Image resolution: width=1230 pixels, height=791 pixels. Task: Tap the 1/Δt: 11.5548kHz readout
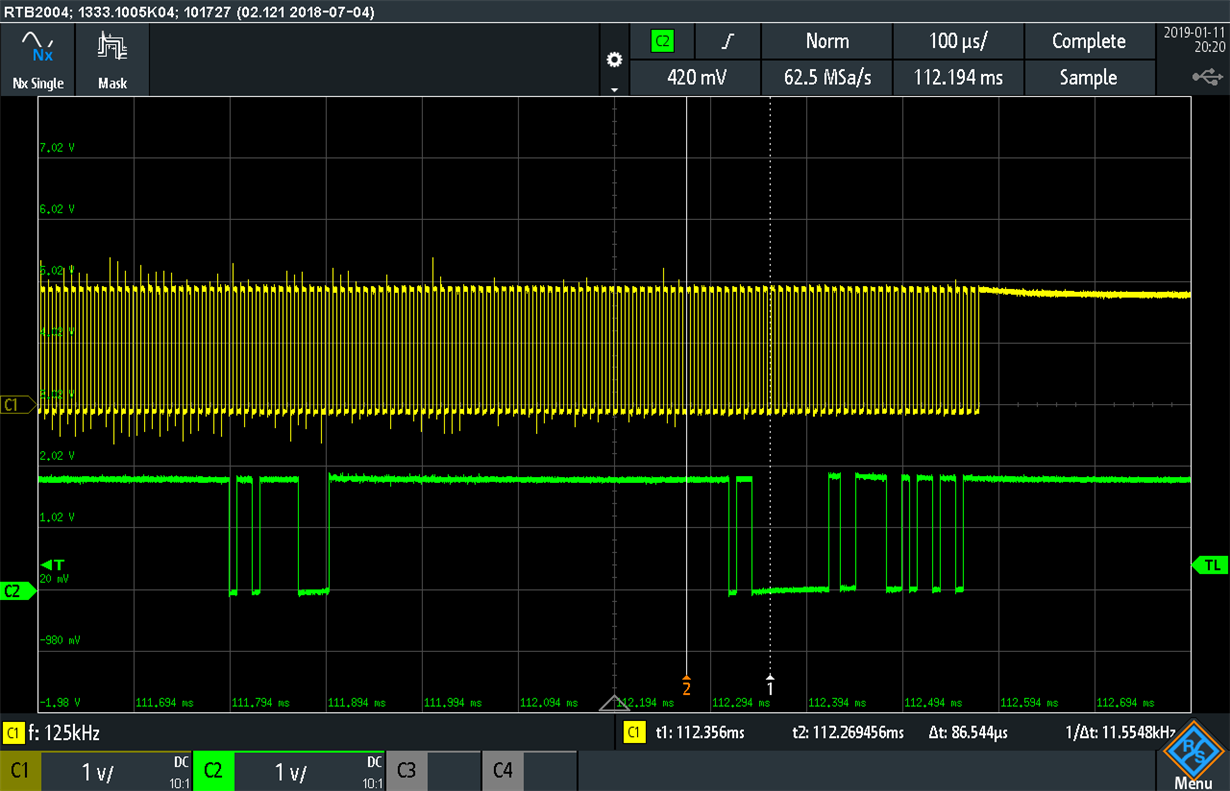(x=1120, y=733)
